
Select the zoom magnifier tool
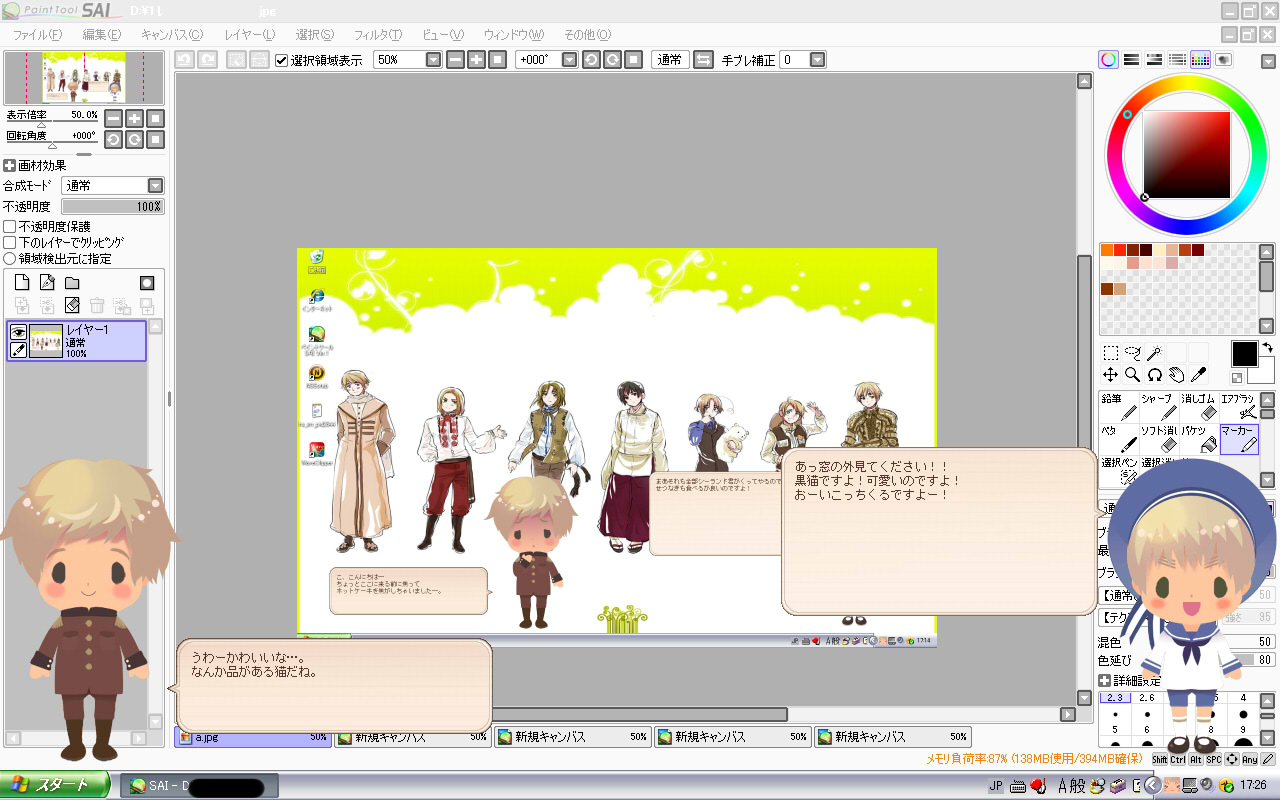1132,375
